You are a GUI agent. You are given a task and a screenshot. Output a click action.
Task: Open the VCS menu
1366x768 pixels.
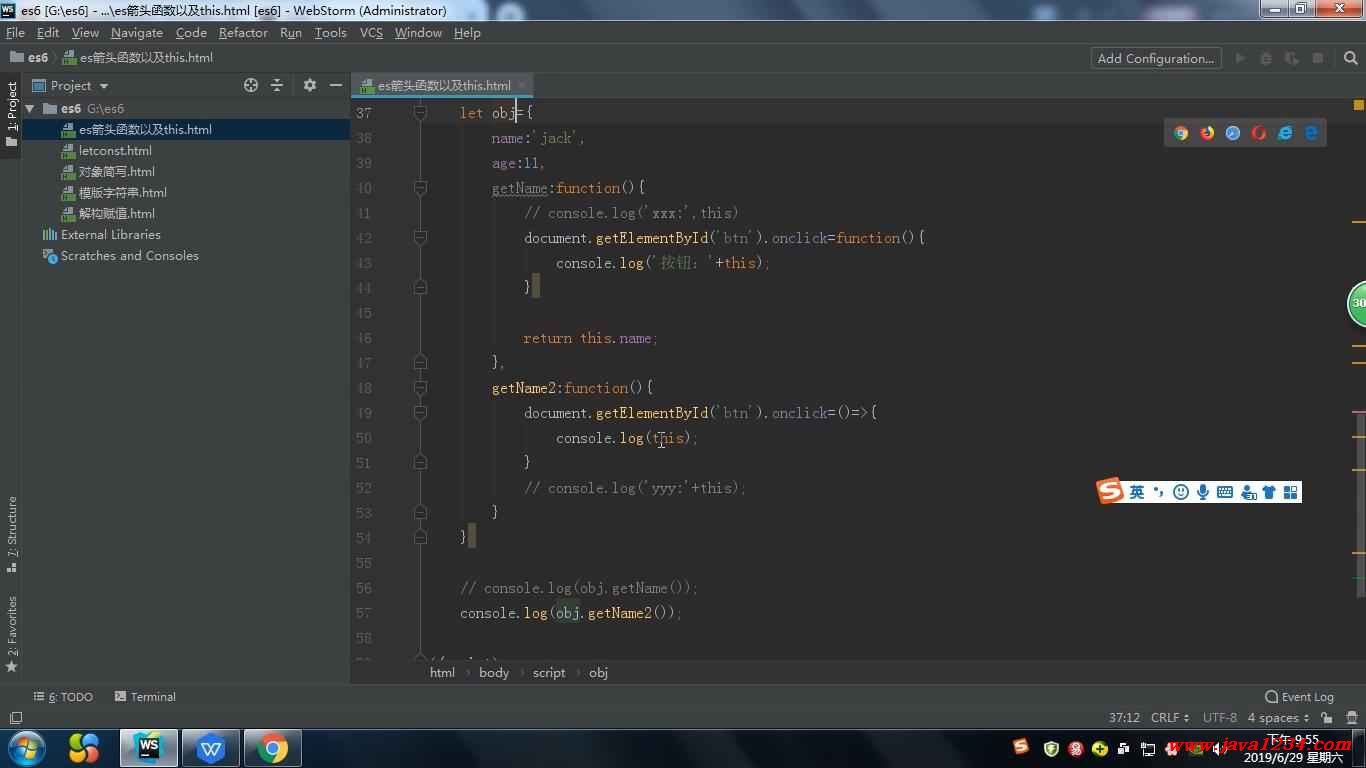[371, 32]
